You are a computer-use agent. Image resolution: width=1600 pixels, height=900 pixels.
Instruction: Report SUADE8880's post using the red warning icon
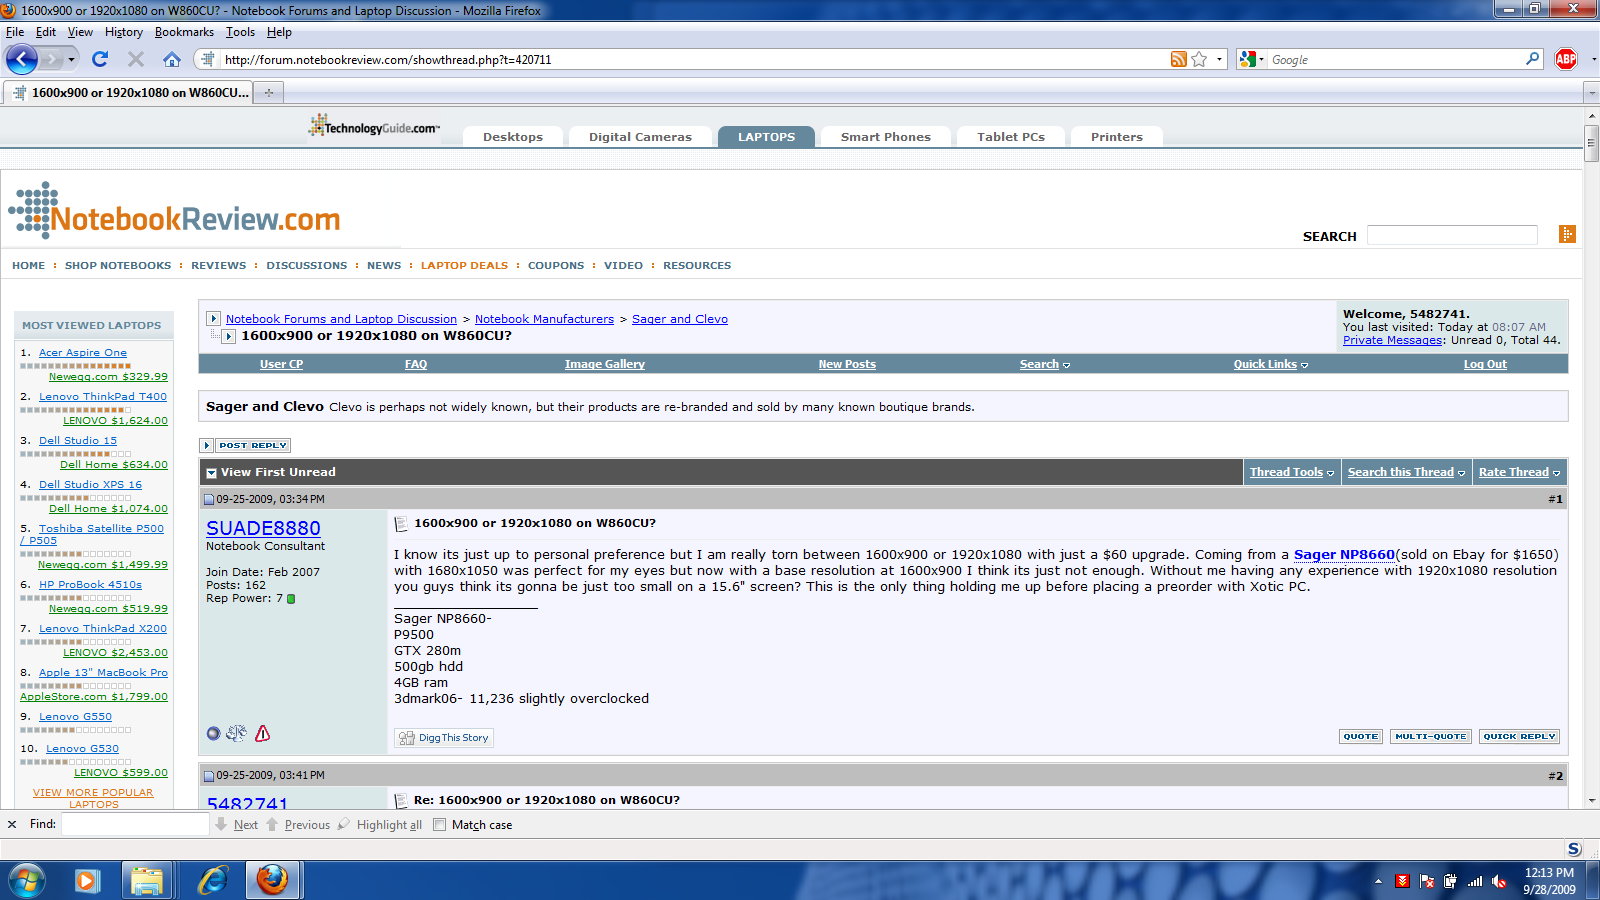coord(263,734)
